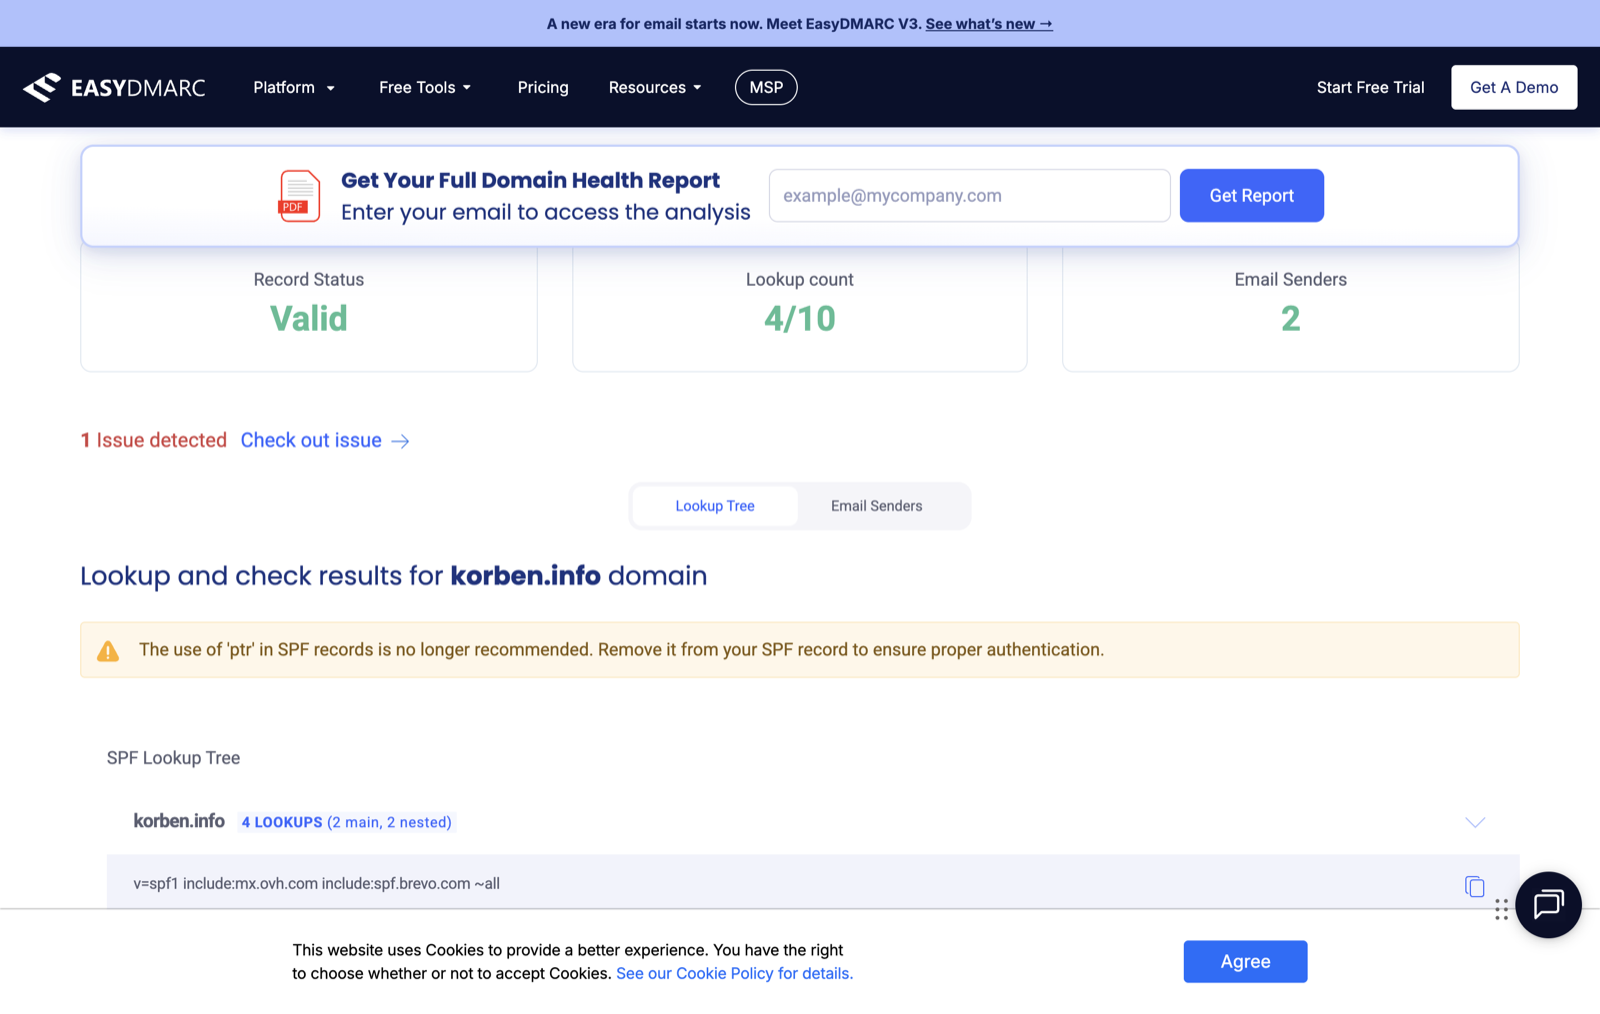Click the 'ptr' warning message text

pos(621,650)
